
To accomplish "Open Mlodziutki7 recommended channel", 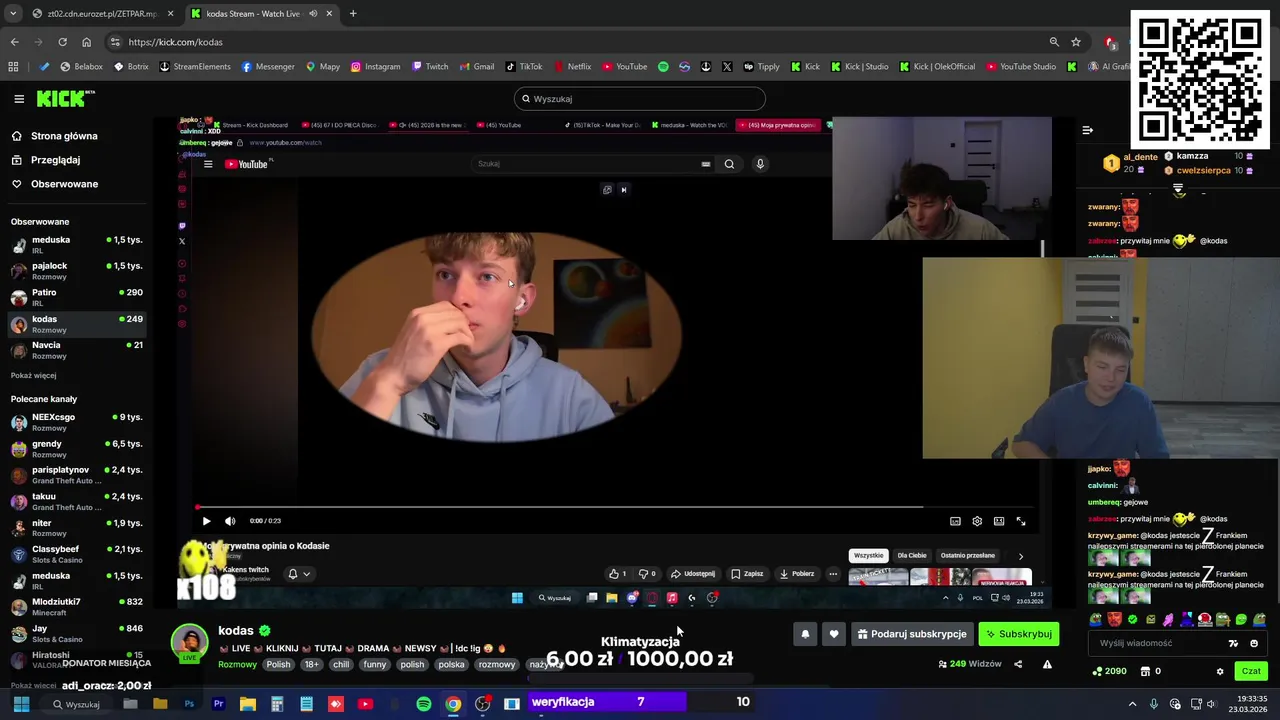I will click(x=76, y=606).
